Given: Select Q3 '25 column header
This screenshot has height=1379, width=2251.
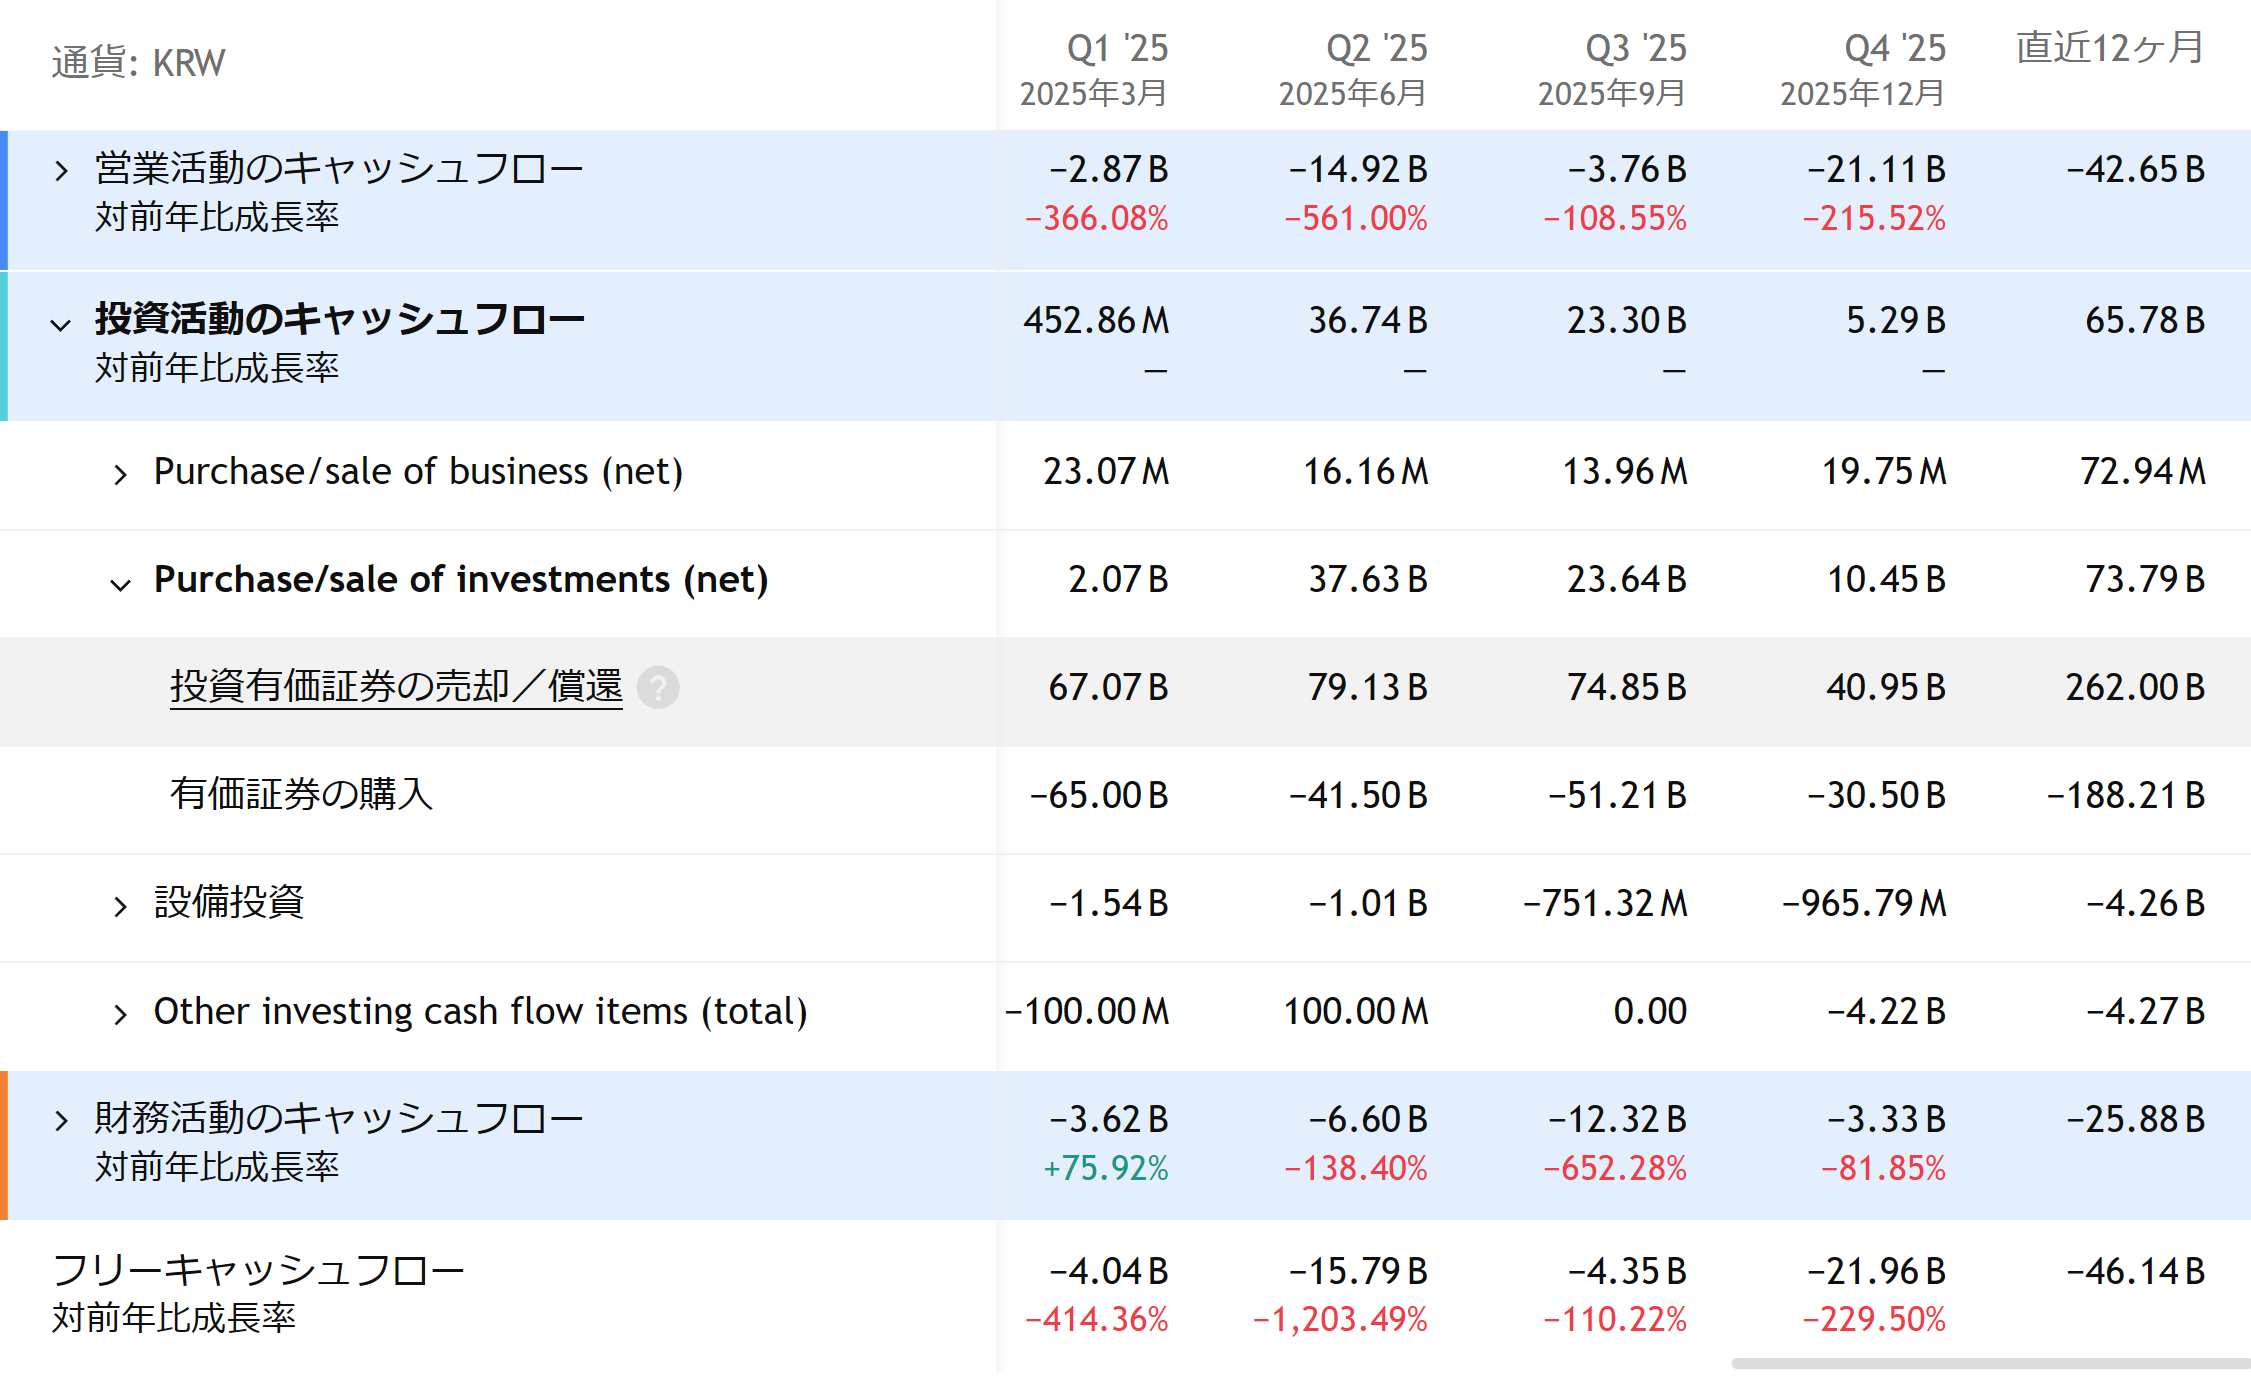Looking at the screenshot, I should click(x=1635, y=48).
